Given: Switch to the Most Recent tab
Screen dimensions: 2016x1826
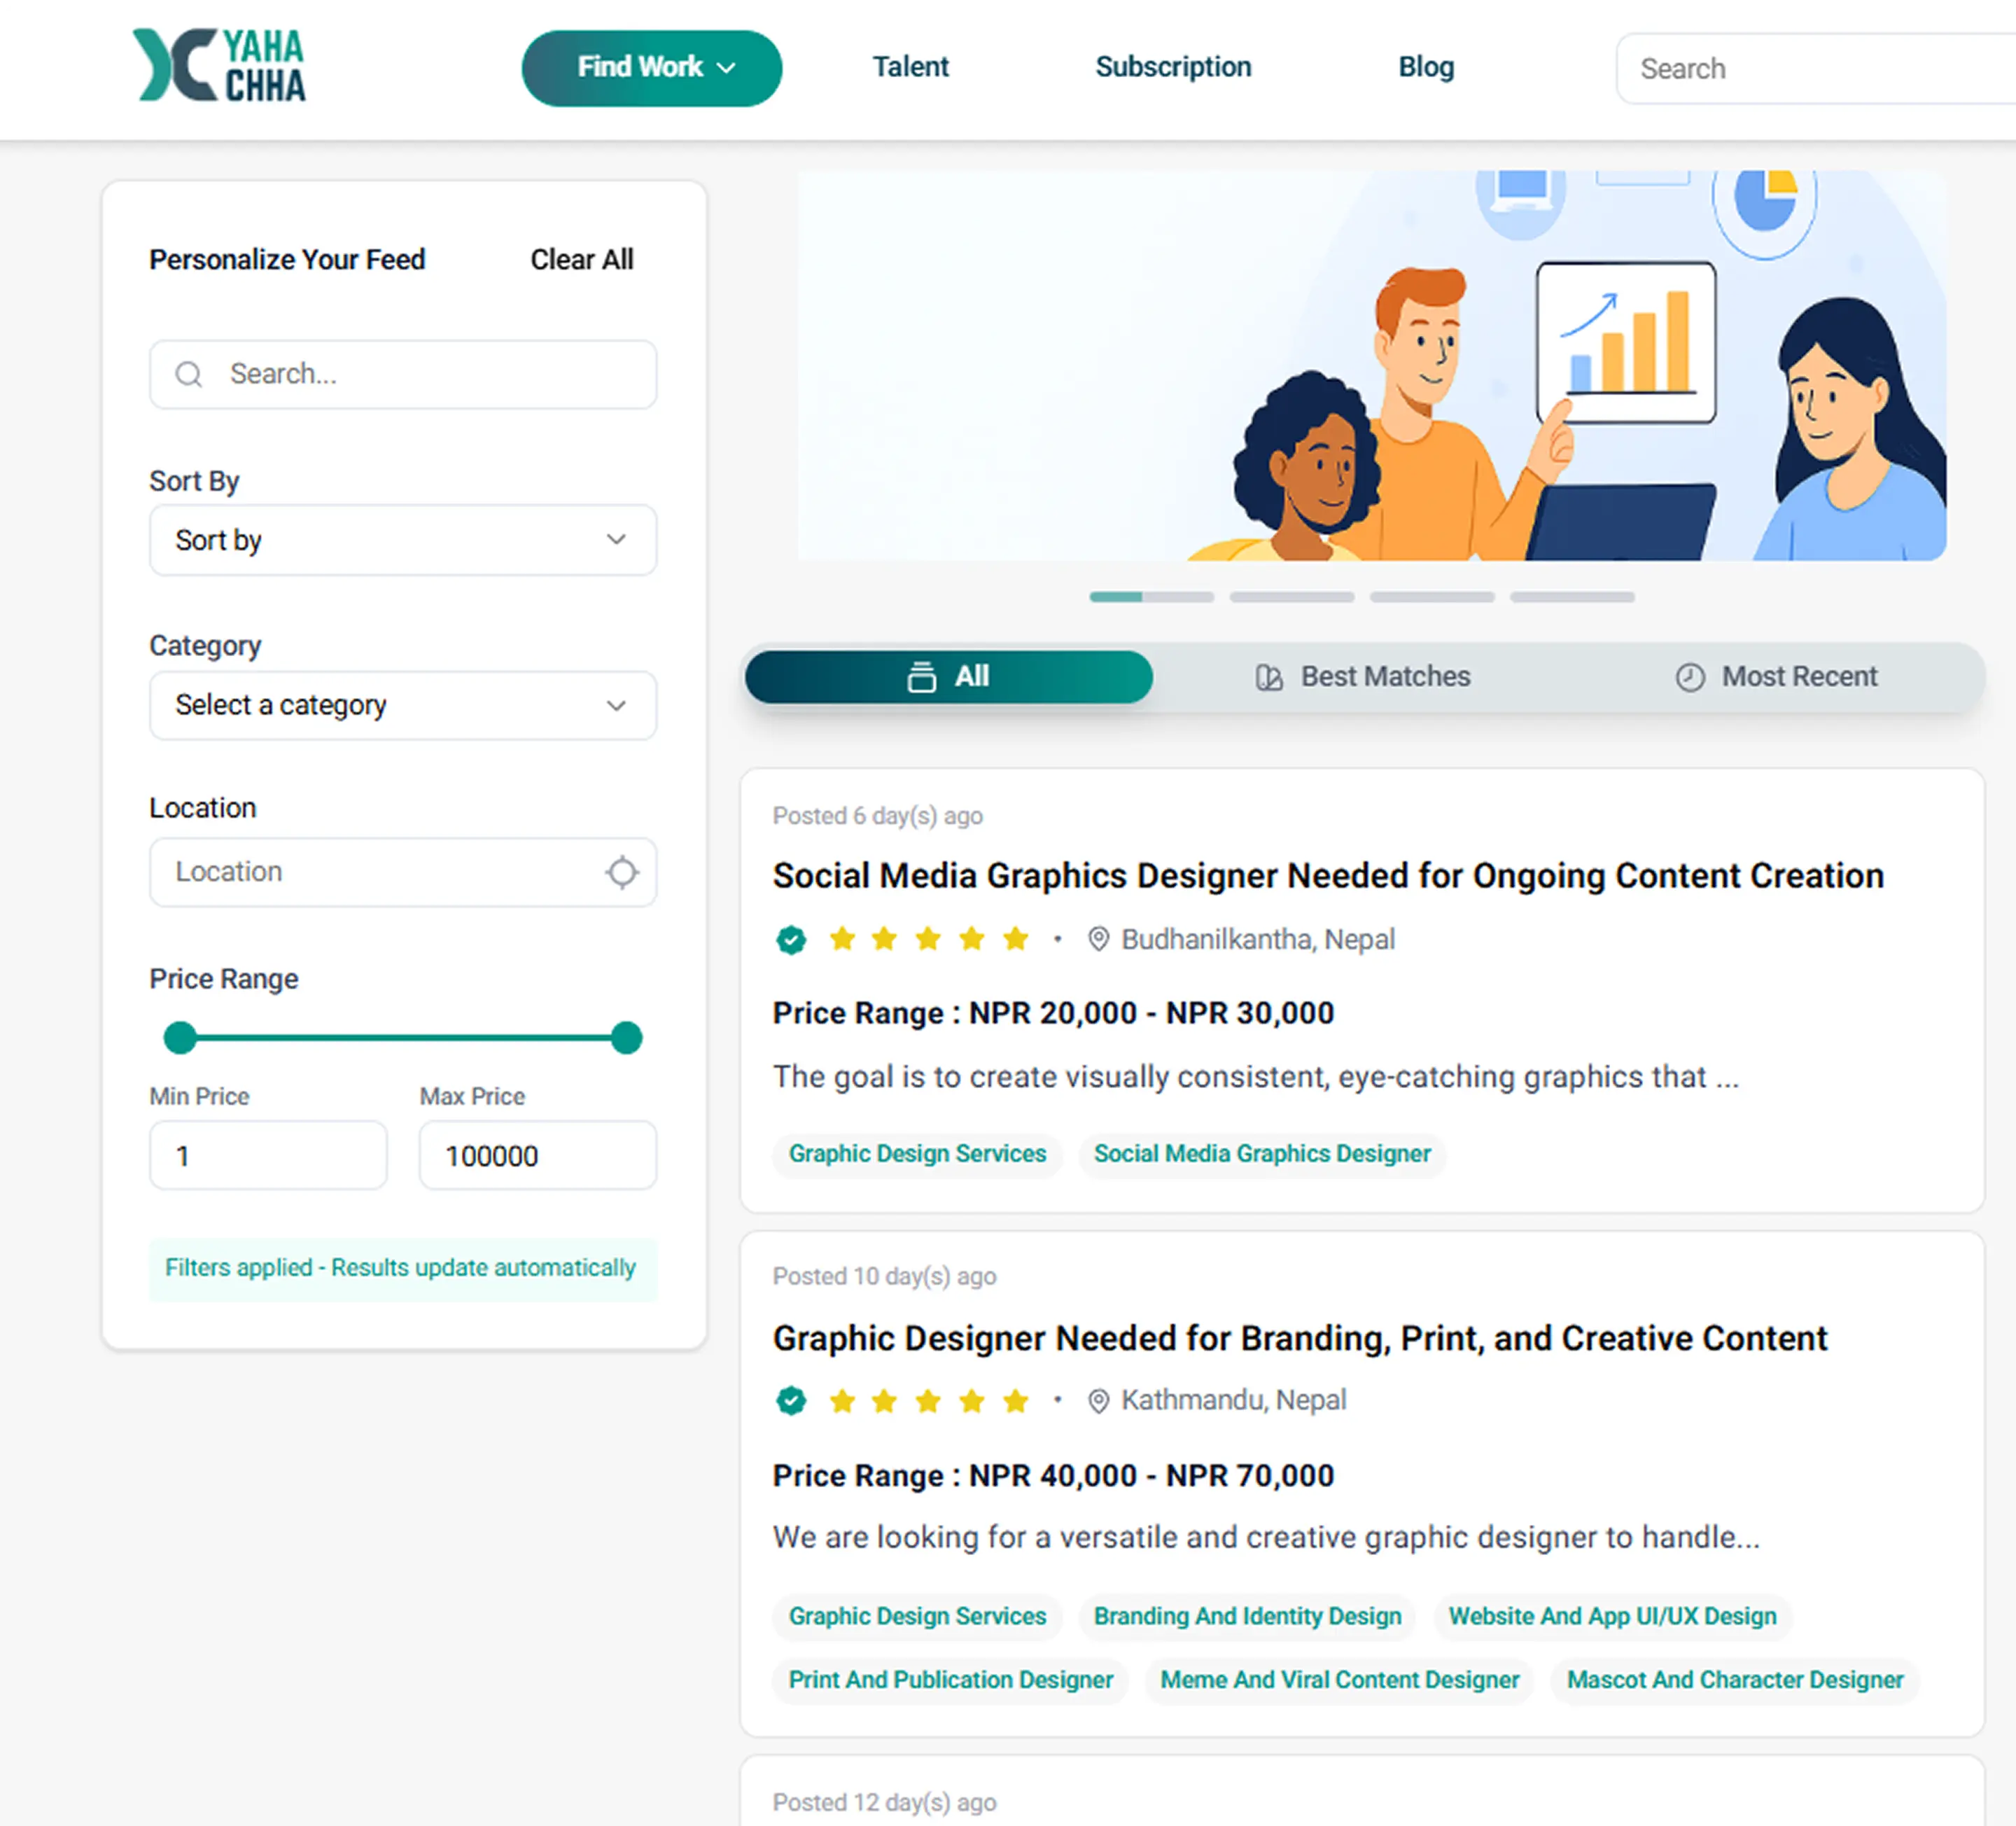Looking at the screenshot, I should tap(1777, 677).
